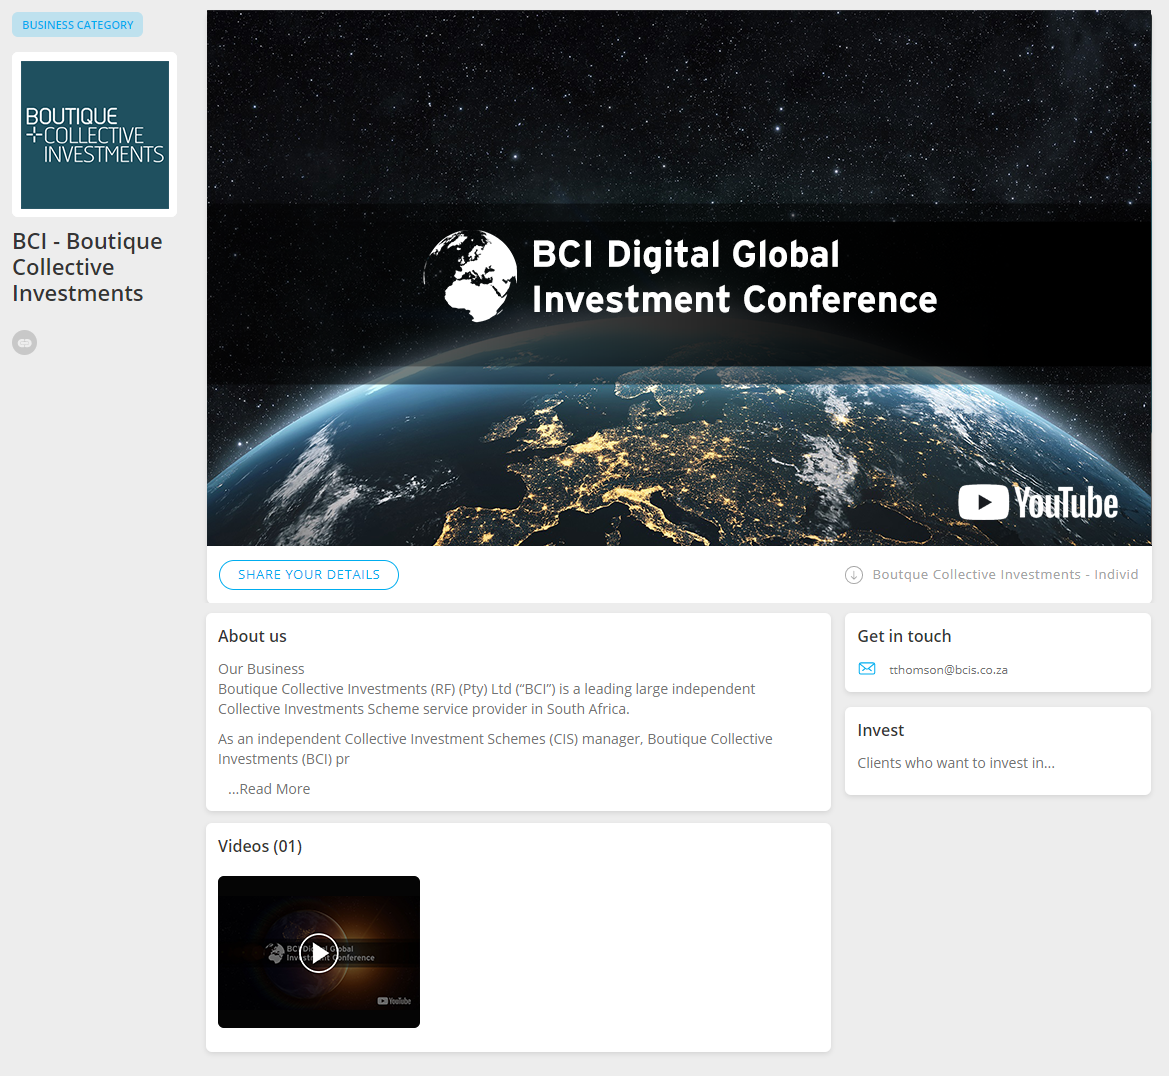Click the Invest card heading
This screenshot has height=1076, width=1169.
[x=880, y=730]
